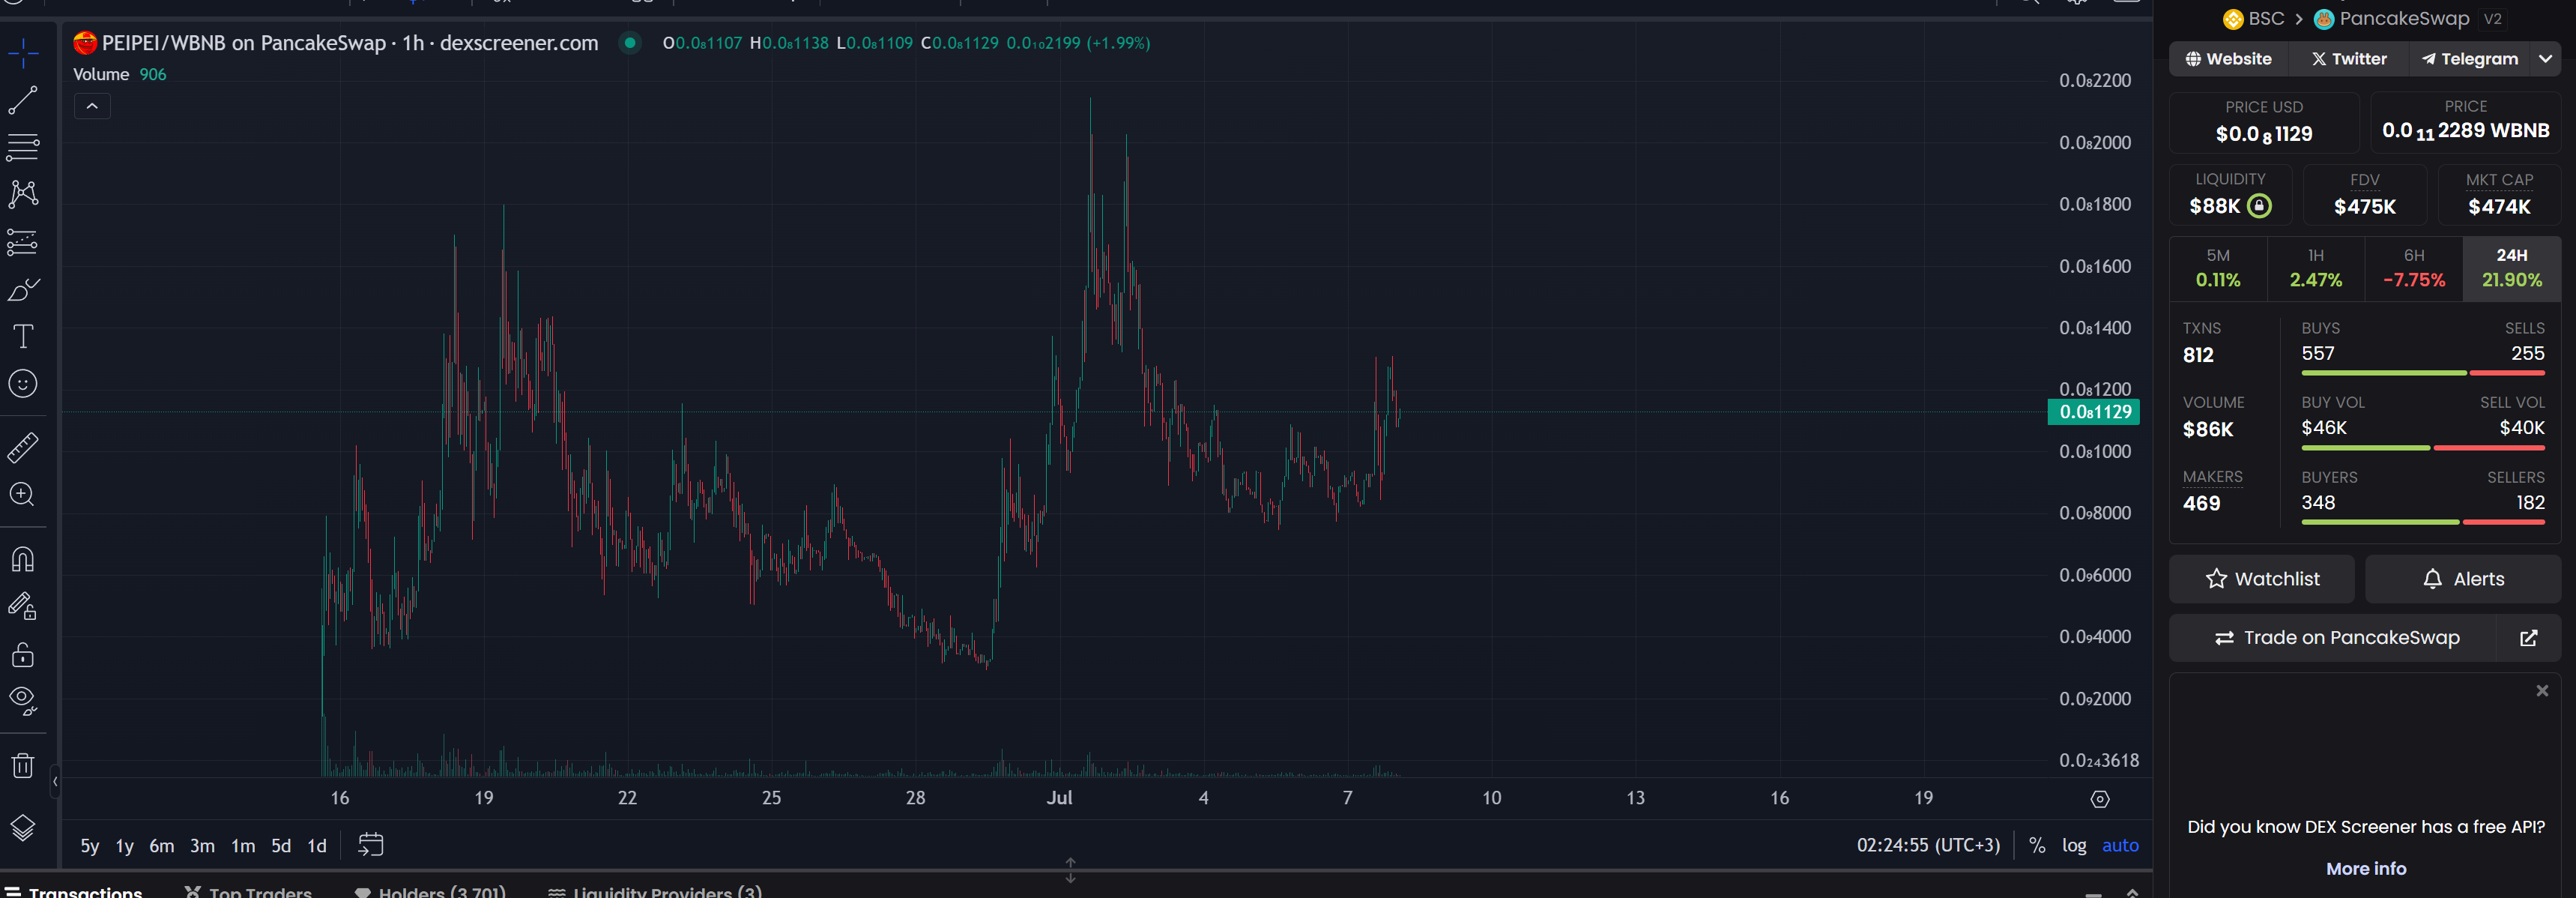
Task: Collapse the drawing toolbar side arrow
Action: coord(55,781)
